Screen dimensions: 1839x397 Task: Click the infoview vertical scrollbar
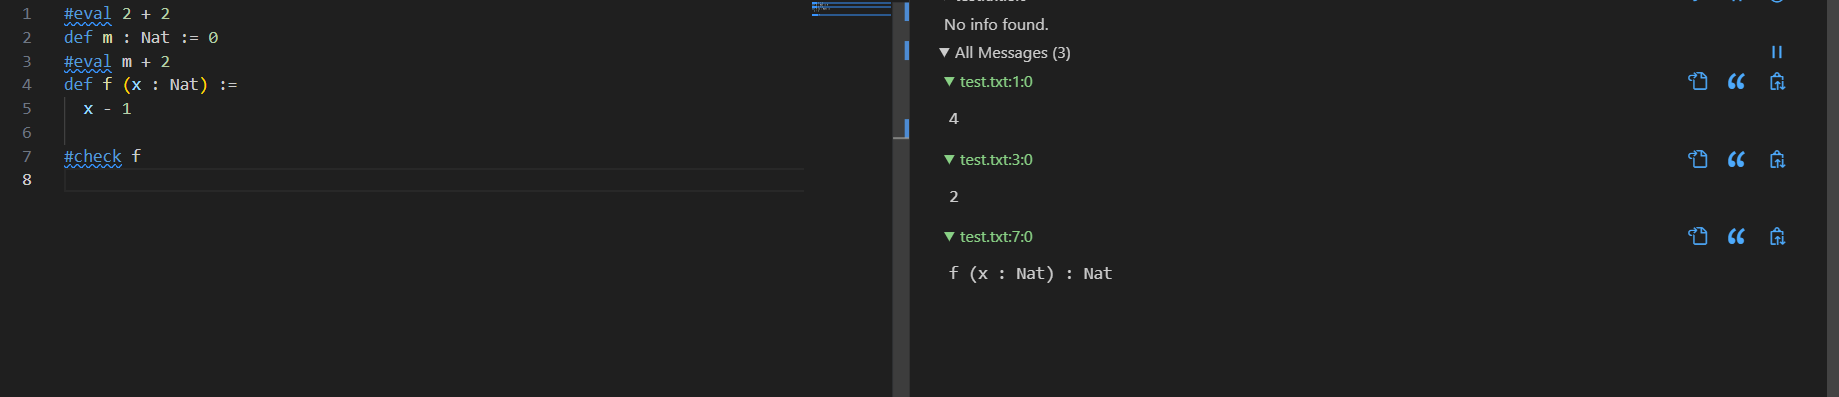pyautogui.click(x=1832, y=198)
